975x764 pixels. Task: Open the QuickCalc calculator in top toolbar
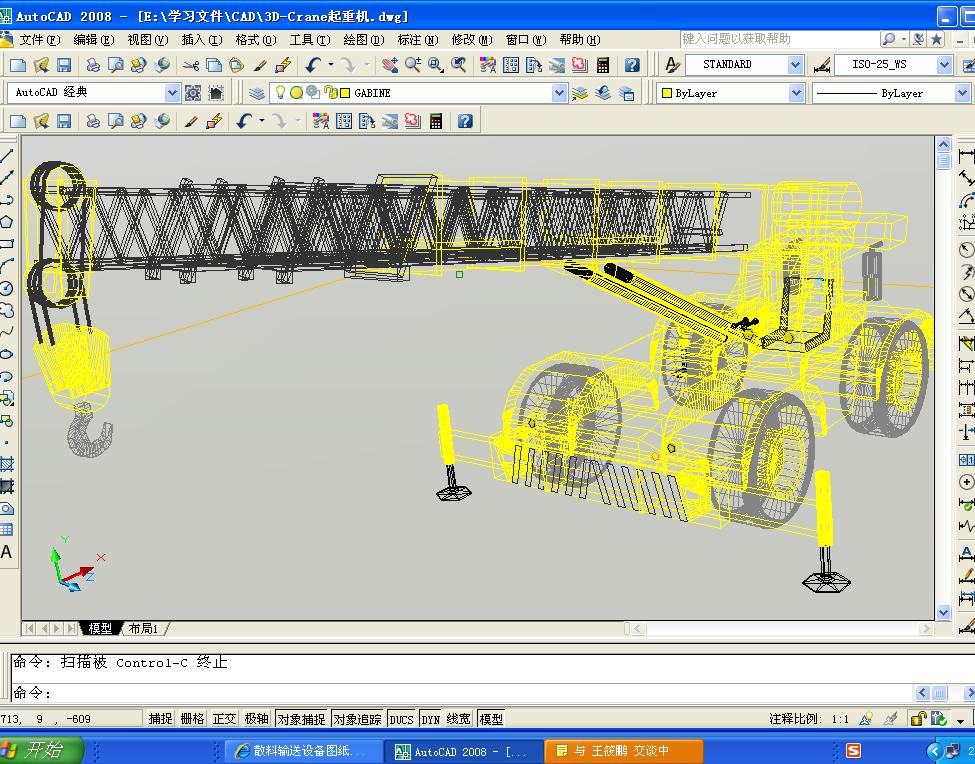coord(603,65)
